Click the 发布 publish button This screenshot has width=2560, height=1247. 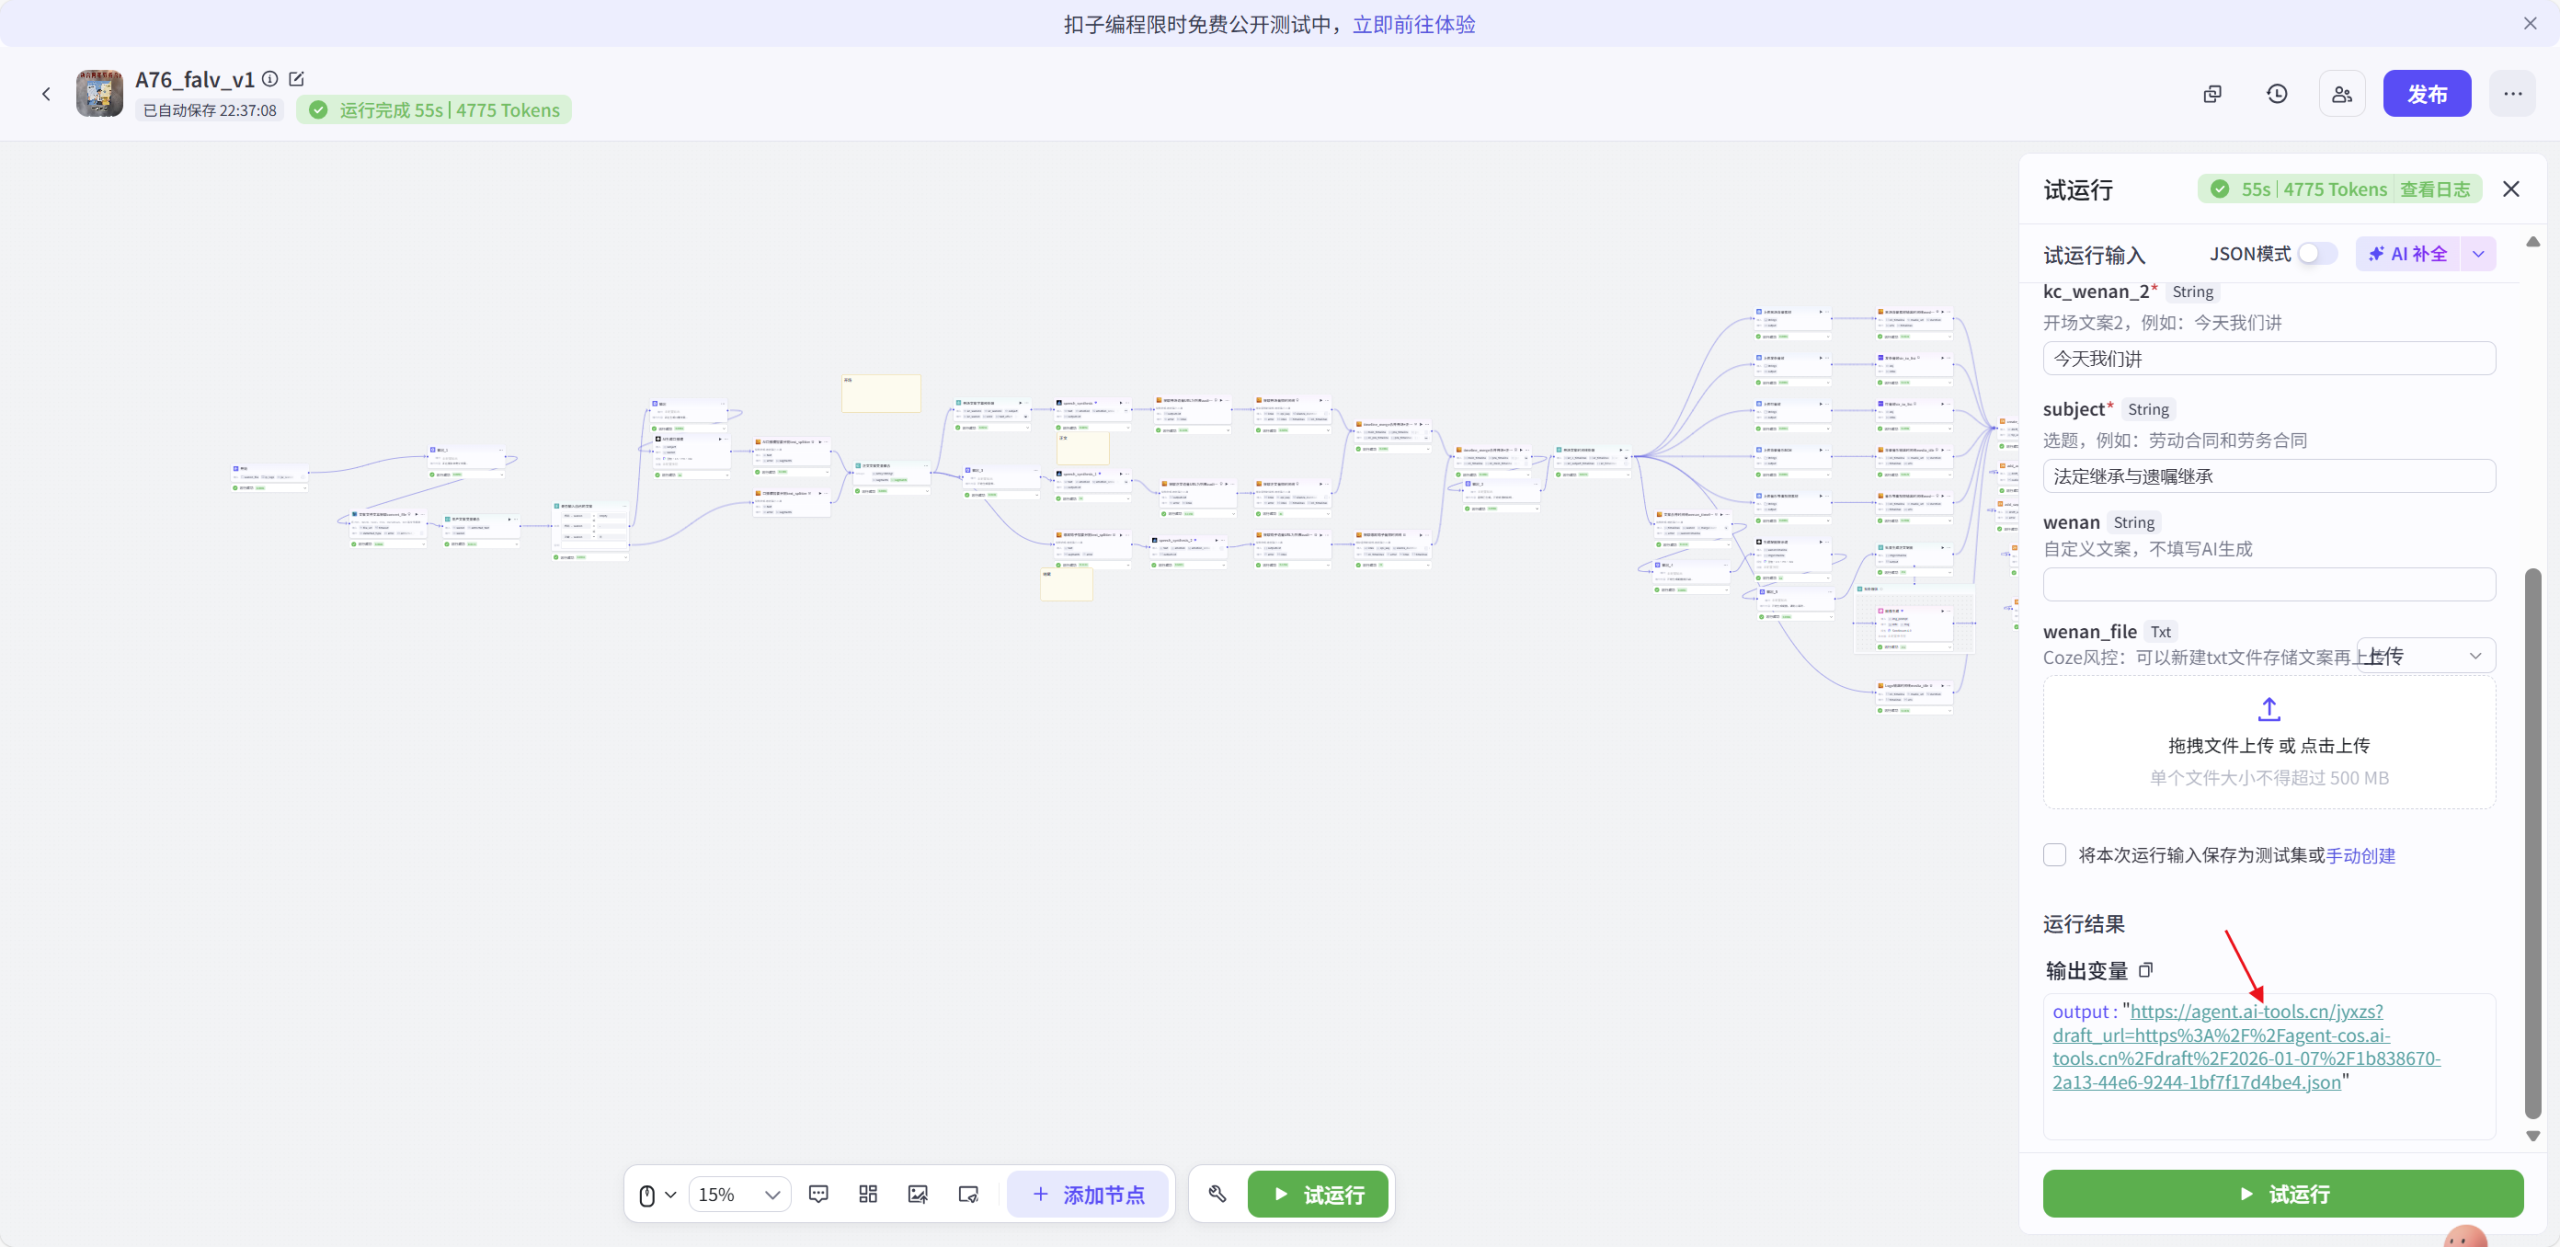point(2428,93)
